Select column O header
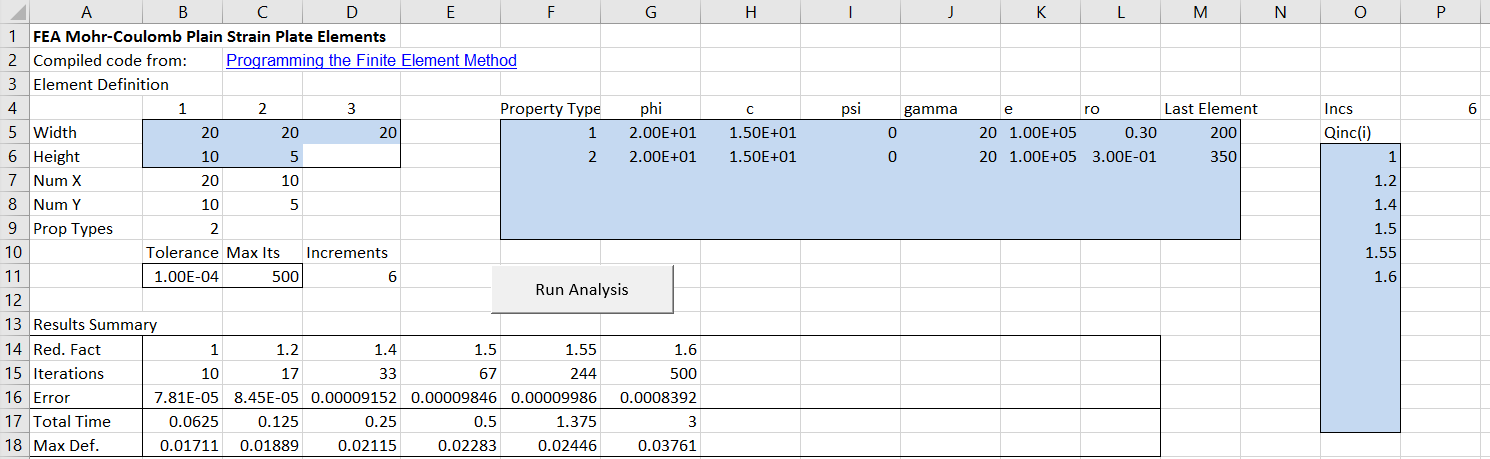The height and width of the screenshot is (459, 1490). (x=1360, y=12)
